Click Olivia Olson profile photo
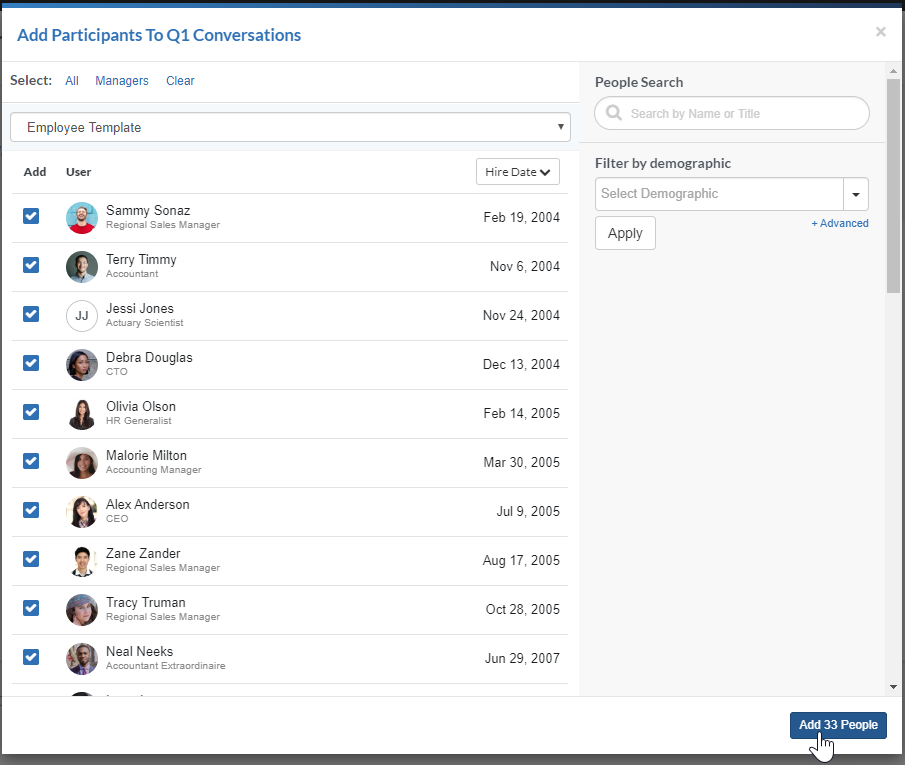 tap(82, 414)
